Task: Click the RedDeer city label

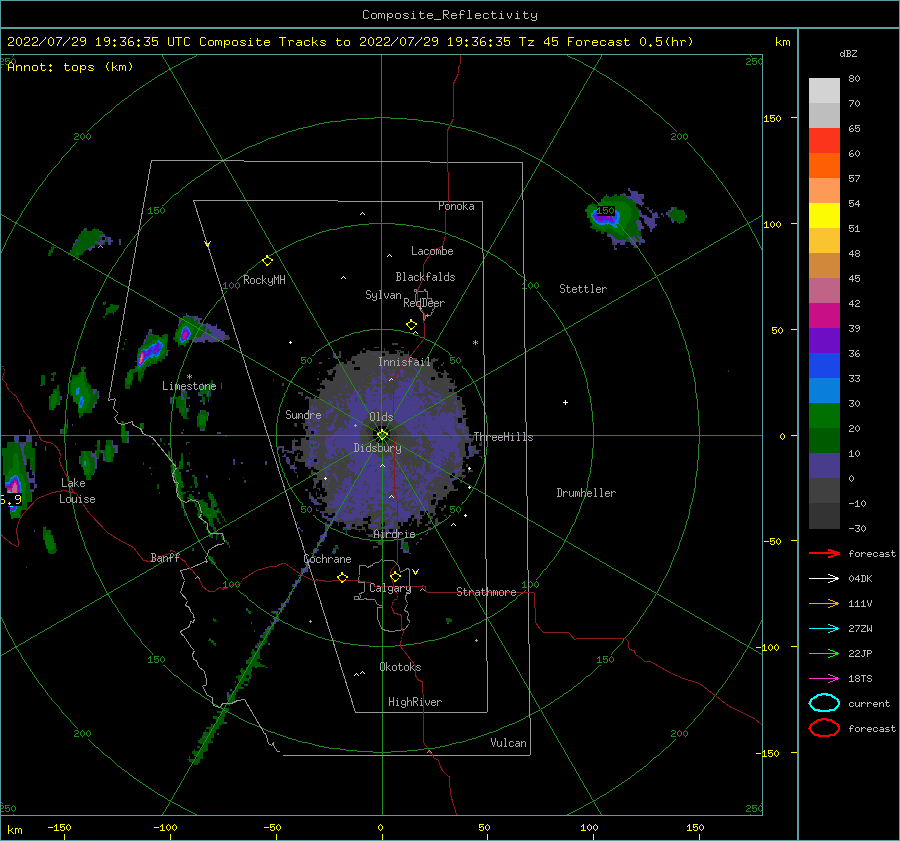Action: (424, 303)
